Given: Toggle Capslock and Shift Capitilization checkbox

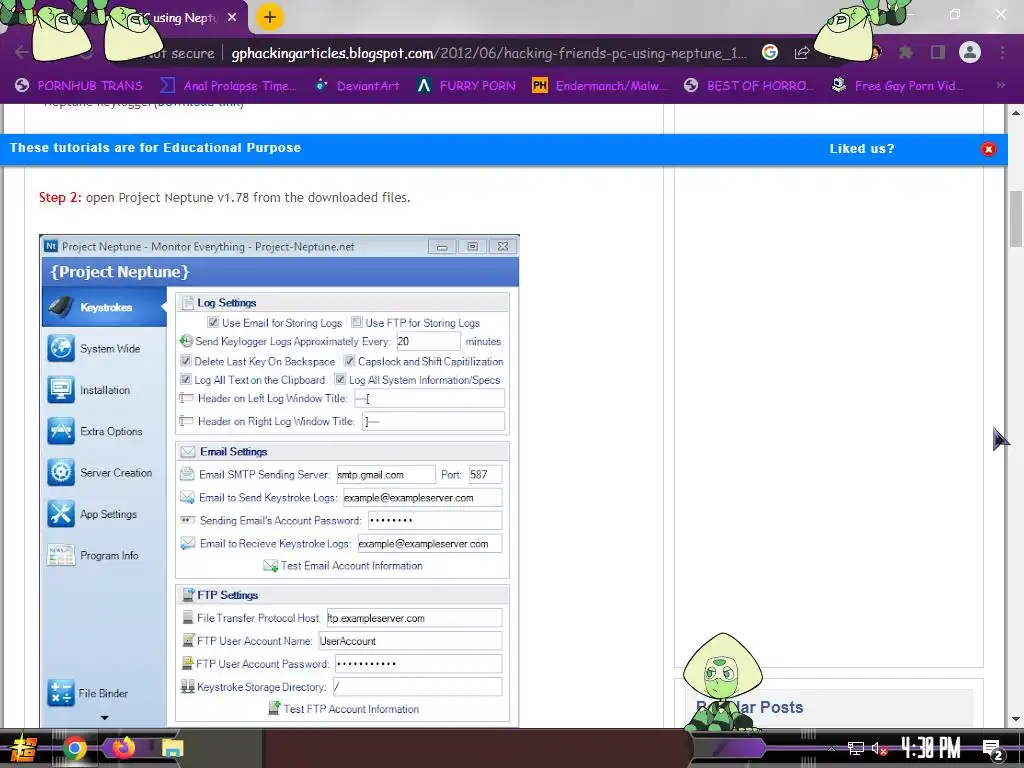Looking at the screenshot, I should pyautogui.click(x=349, y=360).
